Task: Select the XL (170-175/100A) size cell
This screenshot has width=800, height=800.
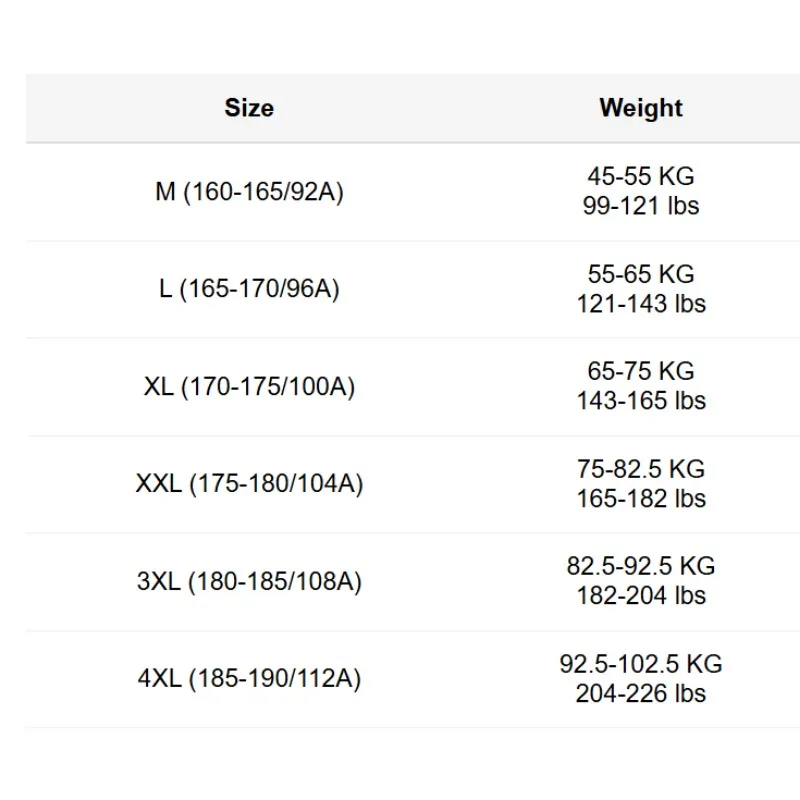Action: 249,386
